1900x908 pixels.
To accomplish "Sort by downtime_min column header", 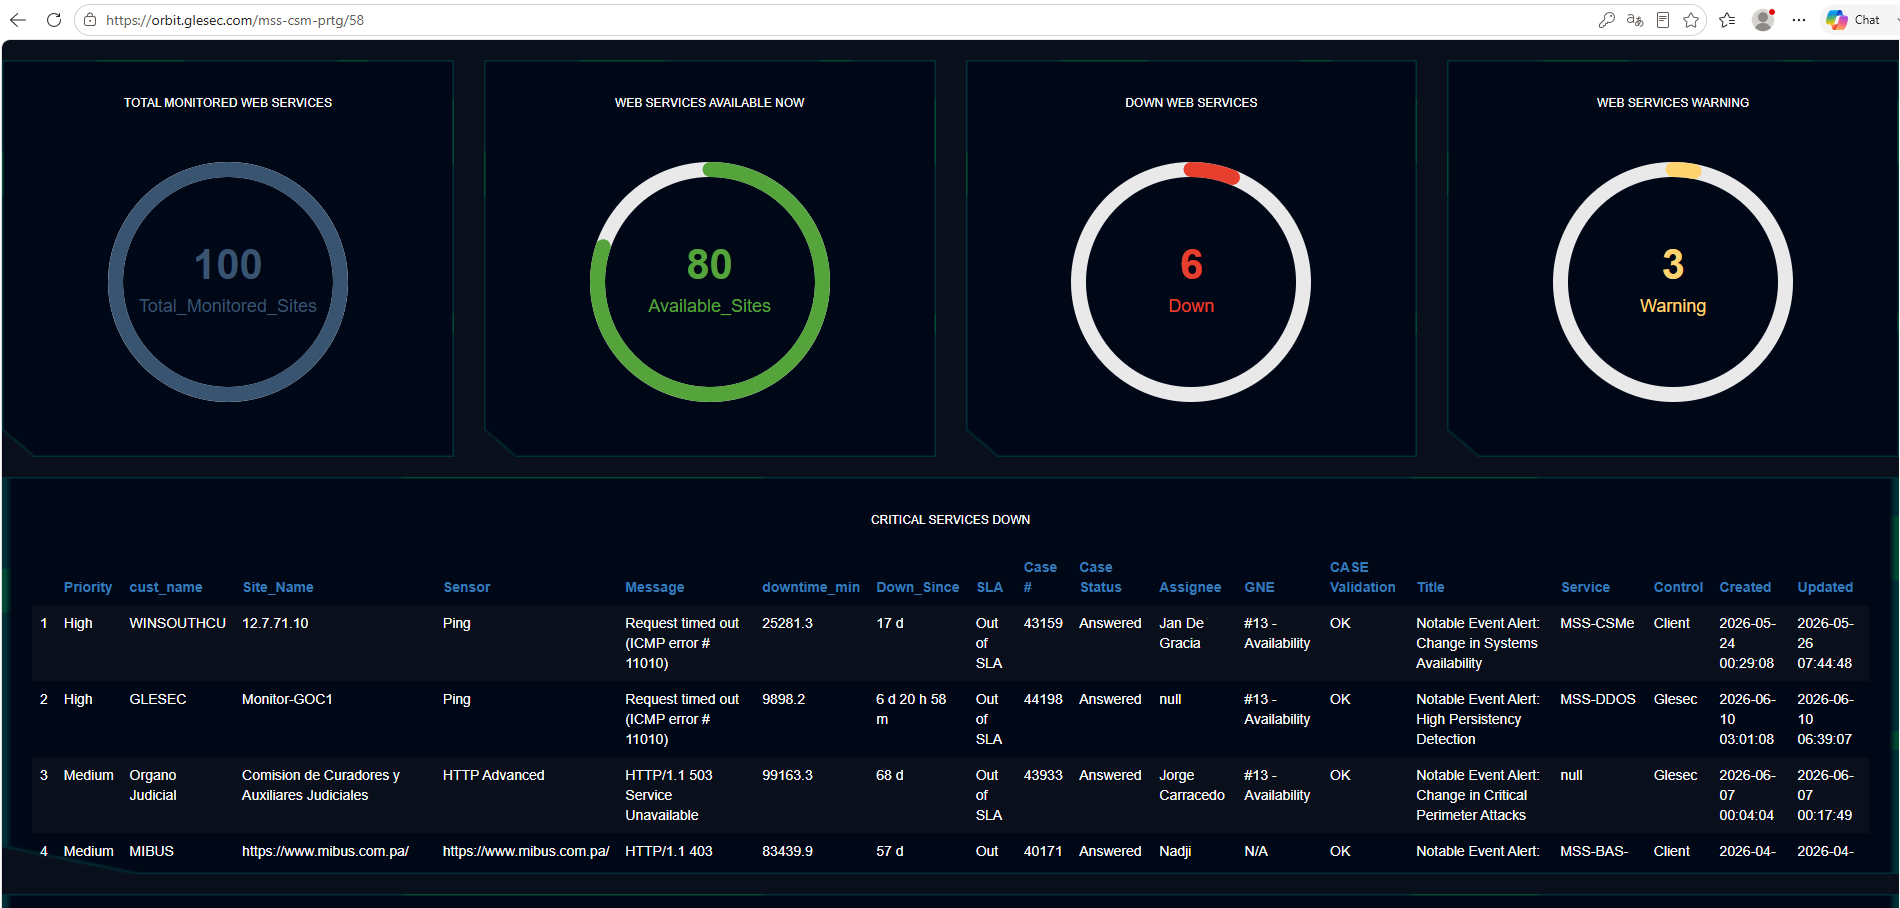I will [x=811, y=587].
